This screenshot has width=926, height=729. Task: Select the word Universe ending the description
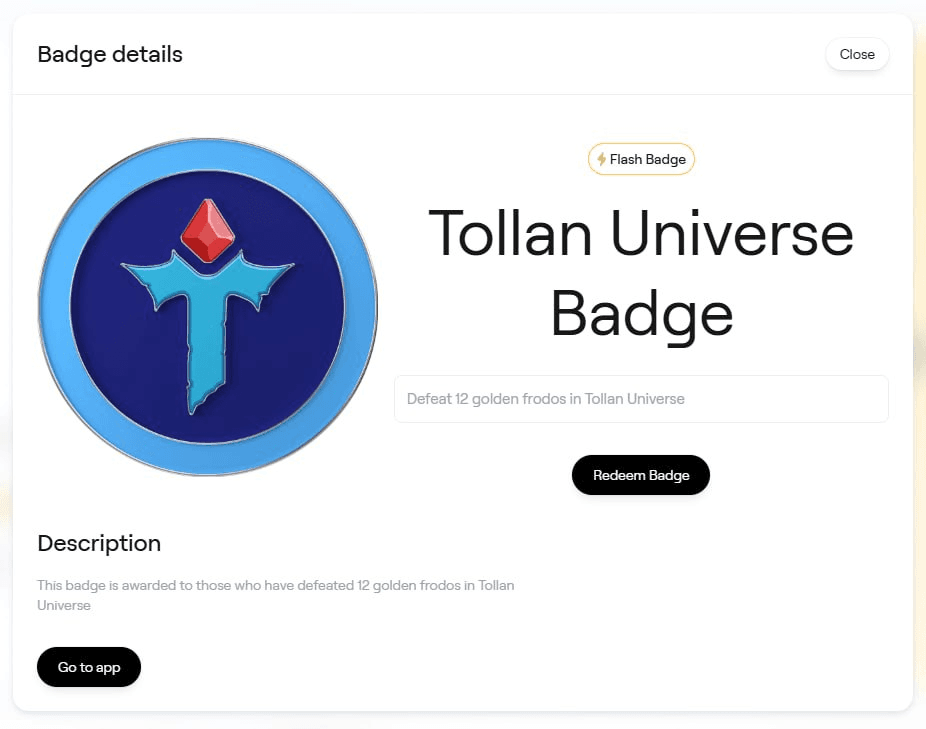[x=64, y=605]
